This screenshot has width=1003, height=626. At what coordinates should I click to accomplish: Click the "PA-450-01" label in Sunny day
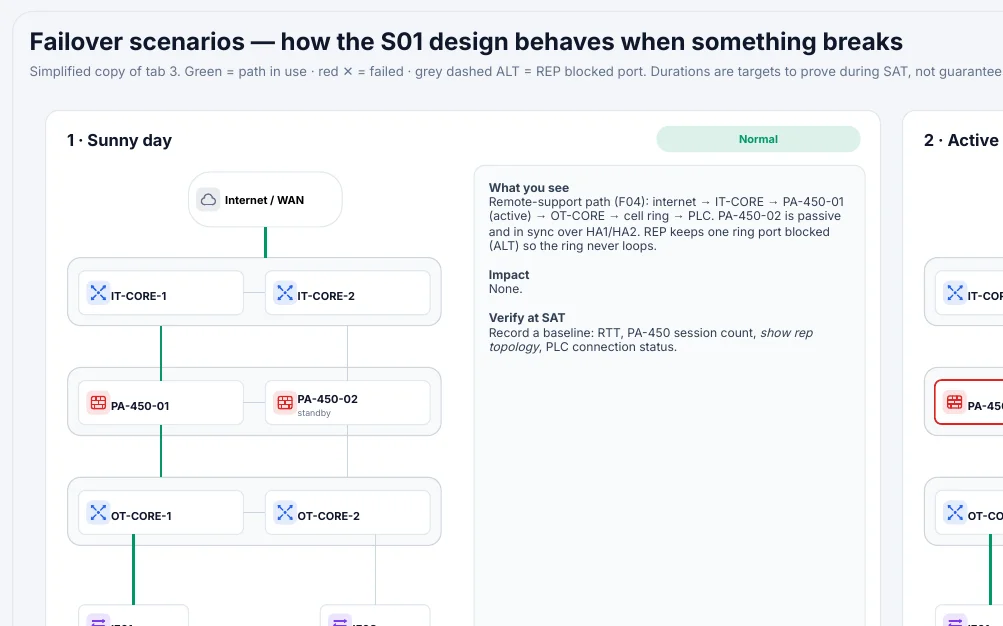click(140, 406)
